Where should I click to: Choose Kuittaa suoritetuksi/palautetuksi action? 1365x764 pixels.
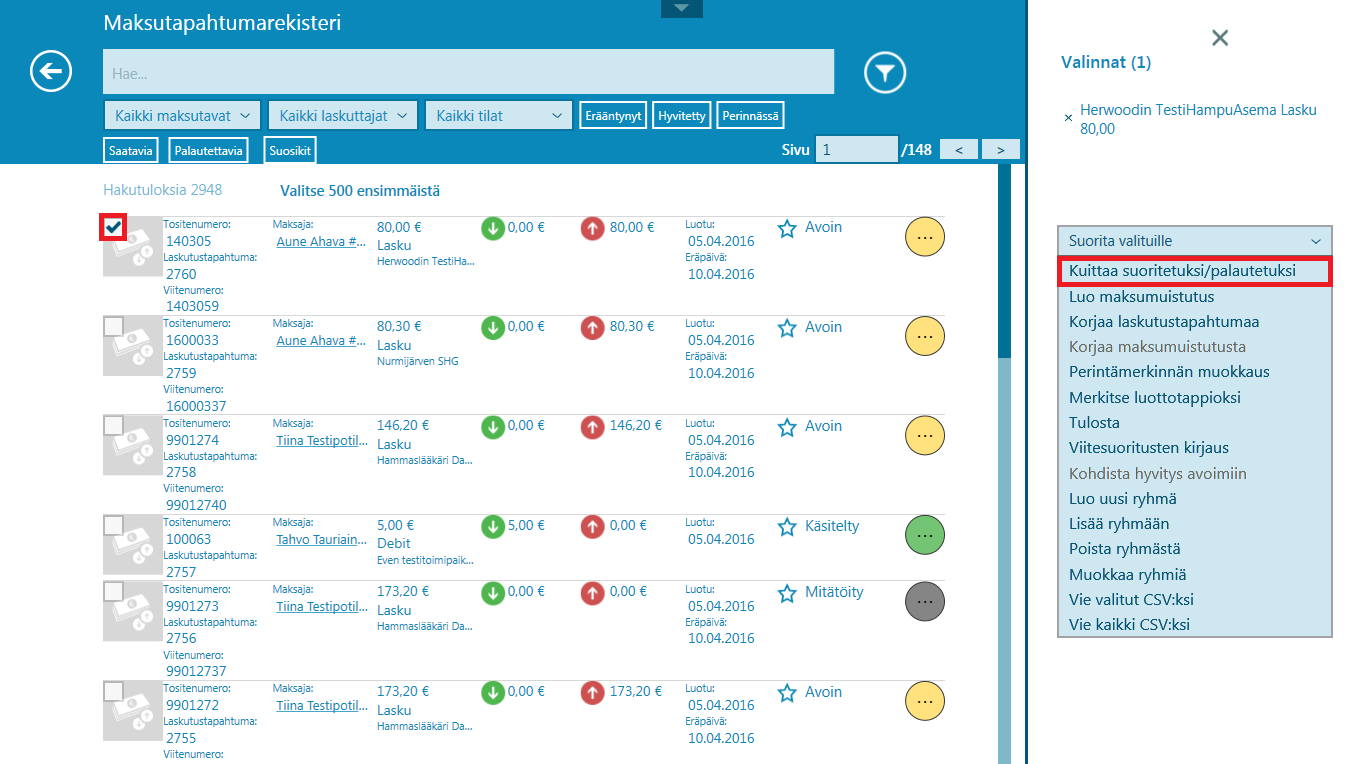[x=1194, y=271]
